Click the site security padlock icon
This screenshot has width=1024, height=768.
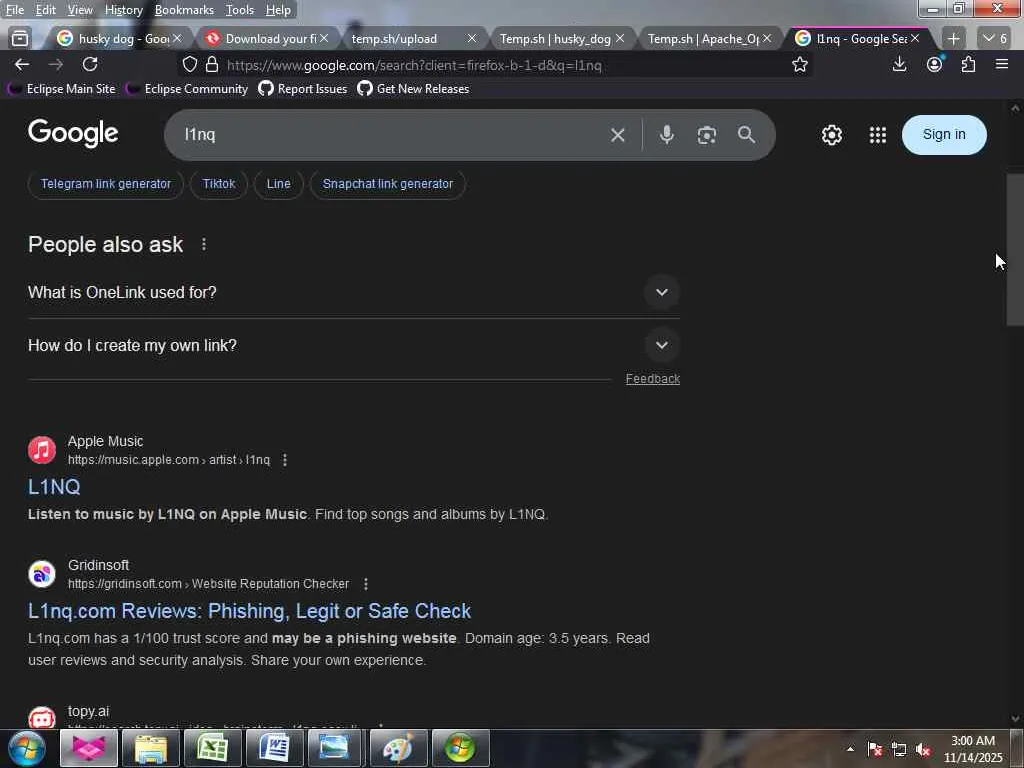[212, 65]
